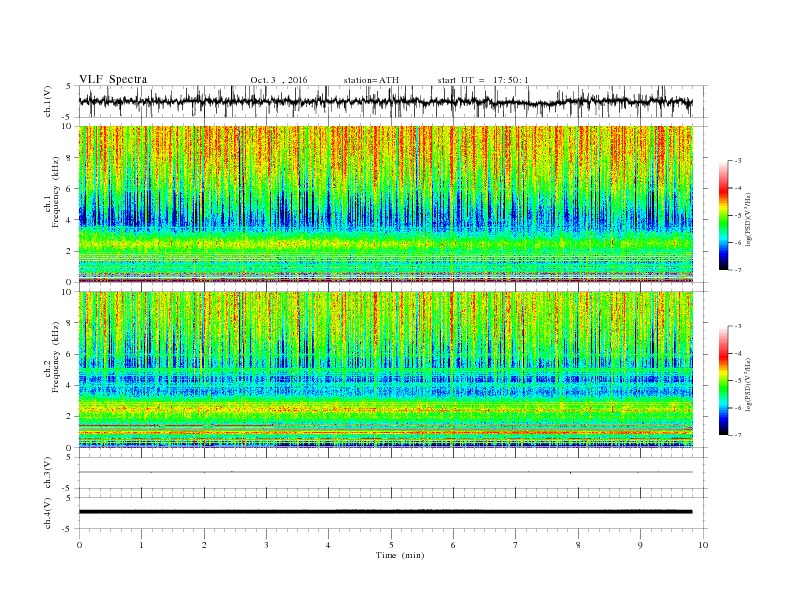The image size is (792, 612).
Task: Click the ch.1 frequency tick label "6"
Action: 69,189
